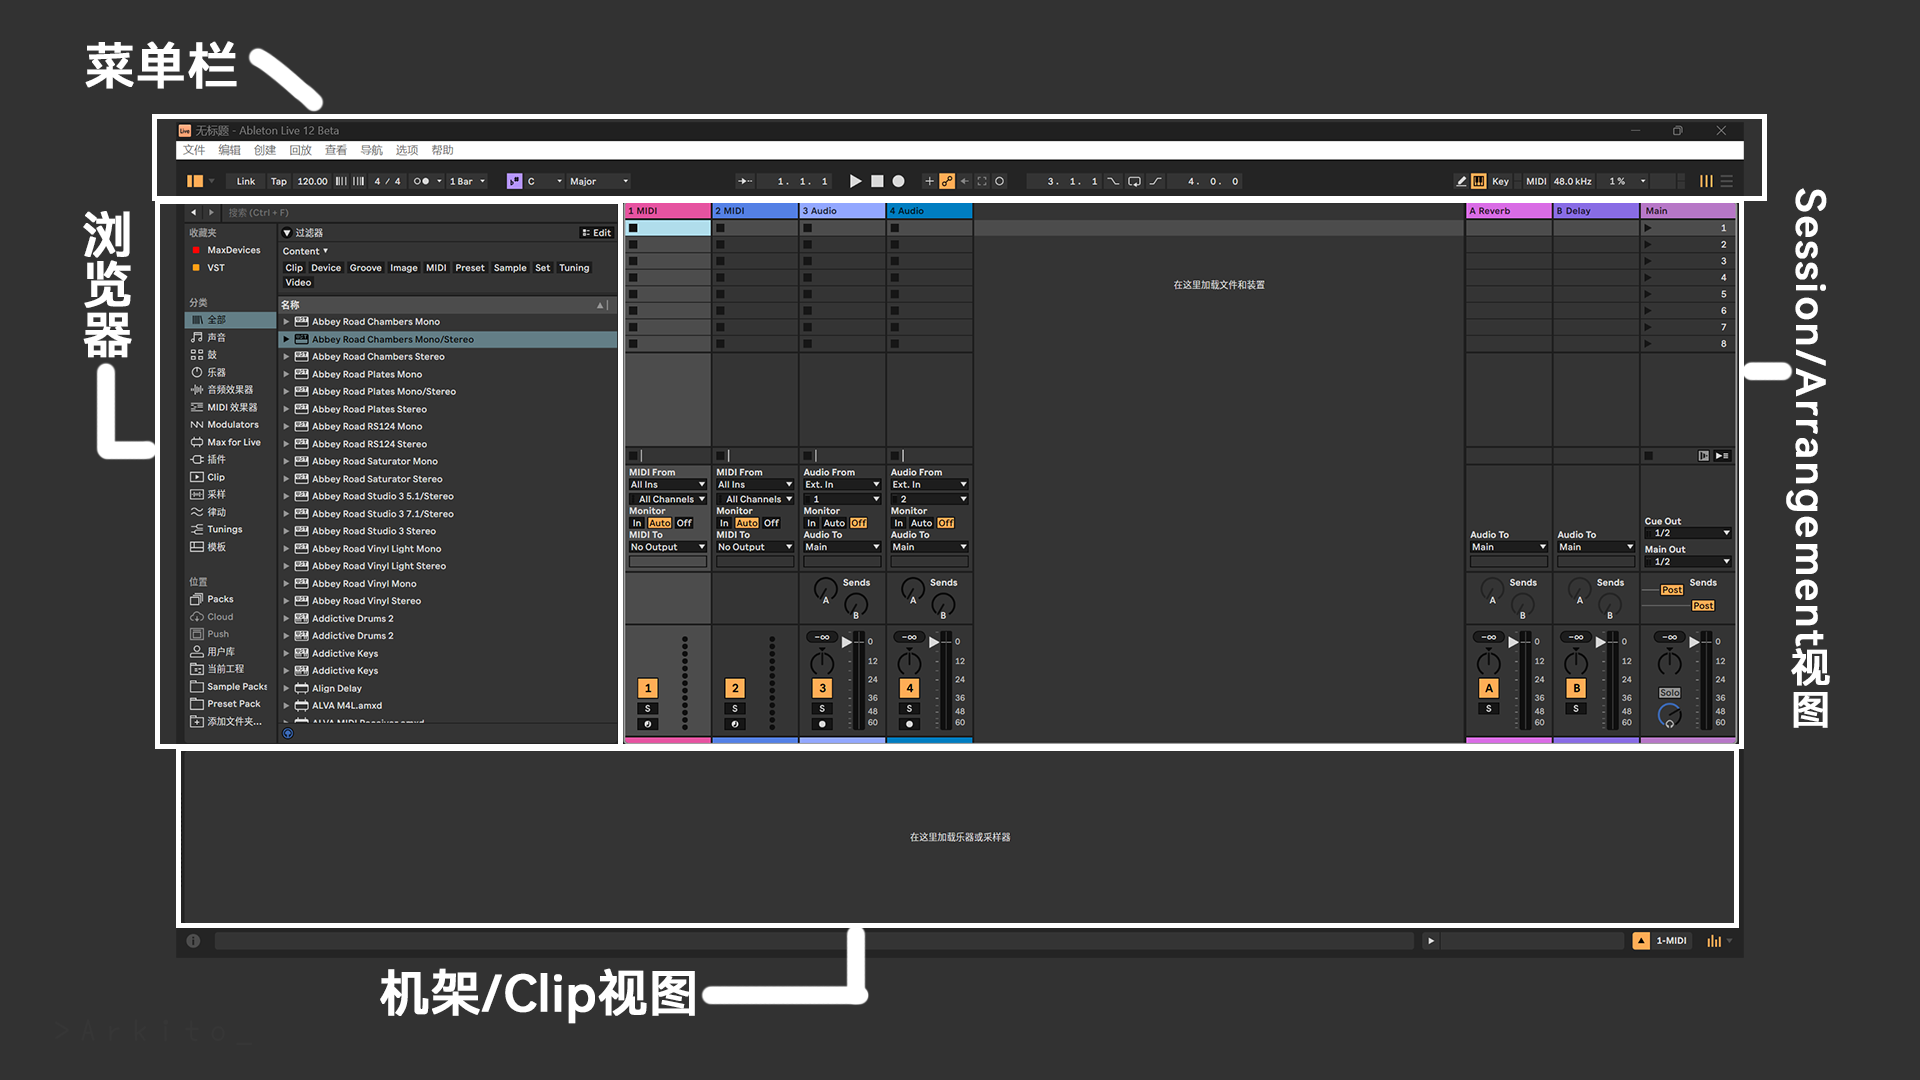The height and width of the screenshot is (1080, 1920).
Task: Deactivate track 3 Audio with its number button
Action: pyautogui.click(x=822, y=688)
